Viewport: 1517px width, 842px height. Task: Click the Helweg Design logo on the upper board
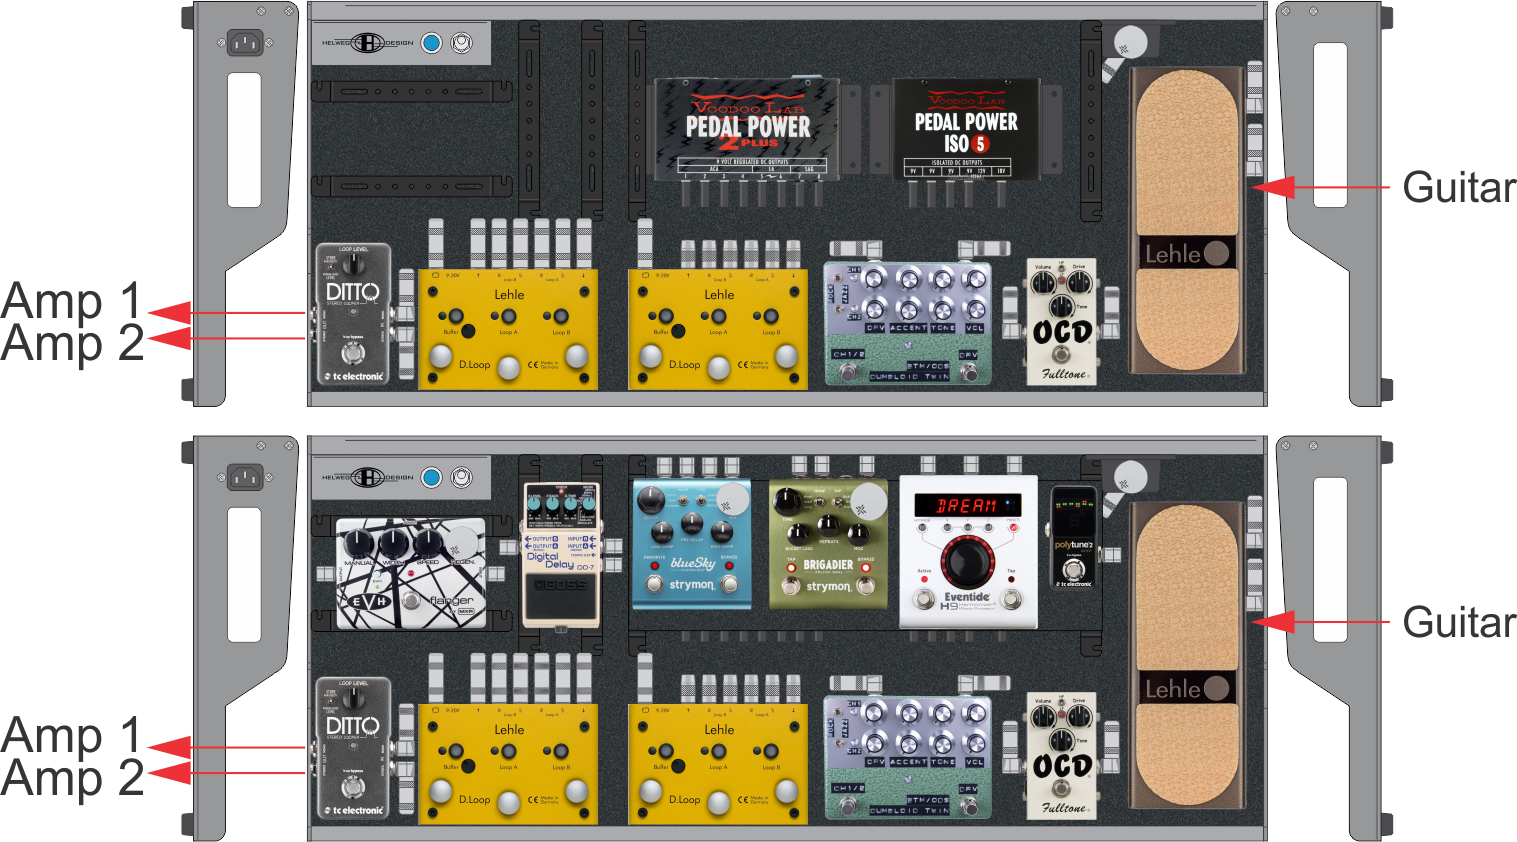click(367, 43)
